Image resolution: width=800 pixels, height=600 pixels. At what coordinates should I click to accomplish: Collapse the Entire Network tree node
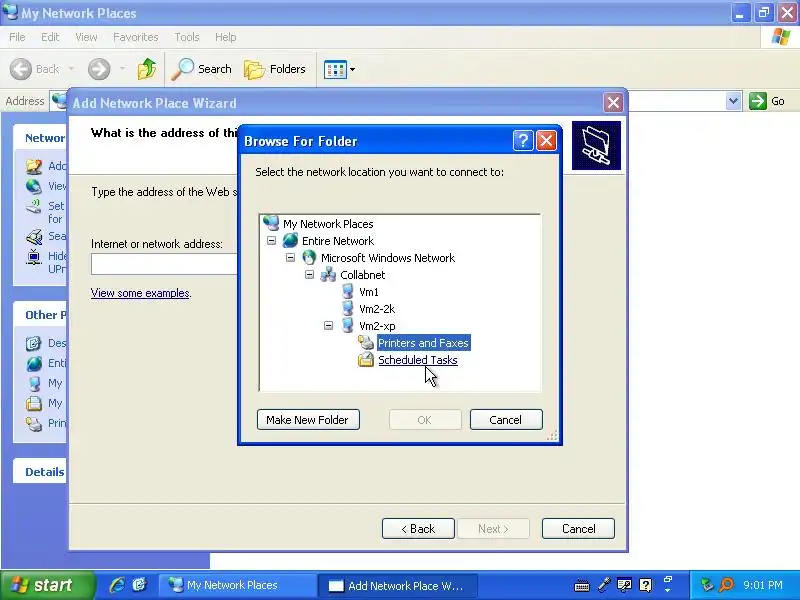[x=271, y=240]
